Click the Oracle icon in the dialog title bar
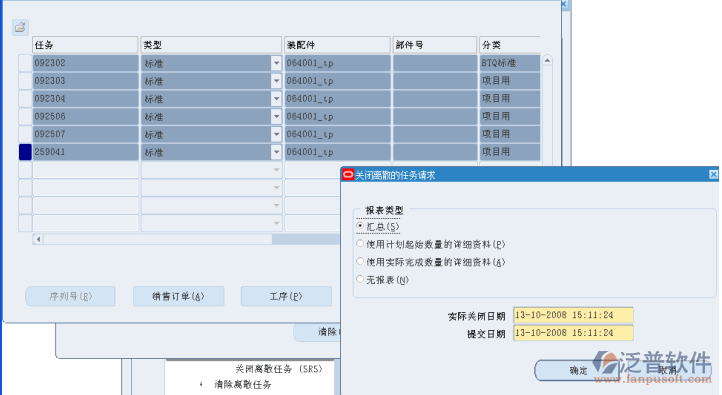The width and height of the screenshot is (722, 395). 348,174
